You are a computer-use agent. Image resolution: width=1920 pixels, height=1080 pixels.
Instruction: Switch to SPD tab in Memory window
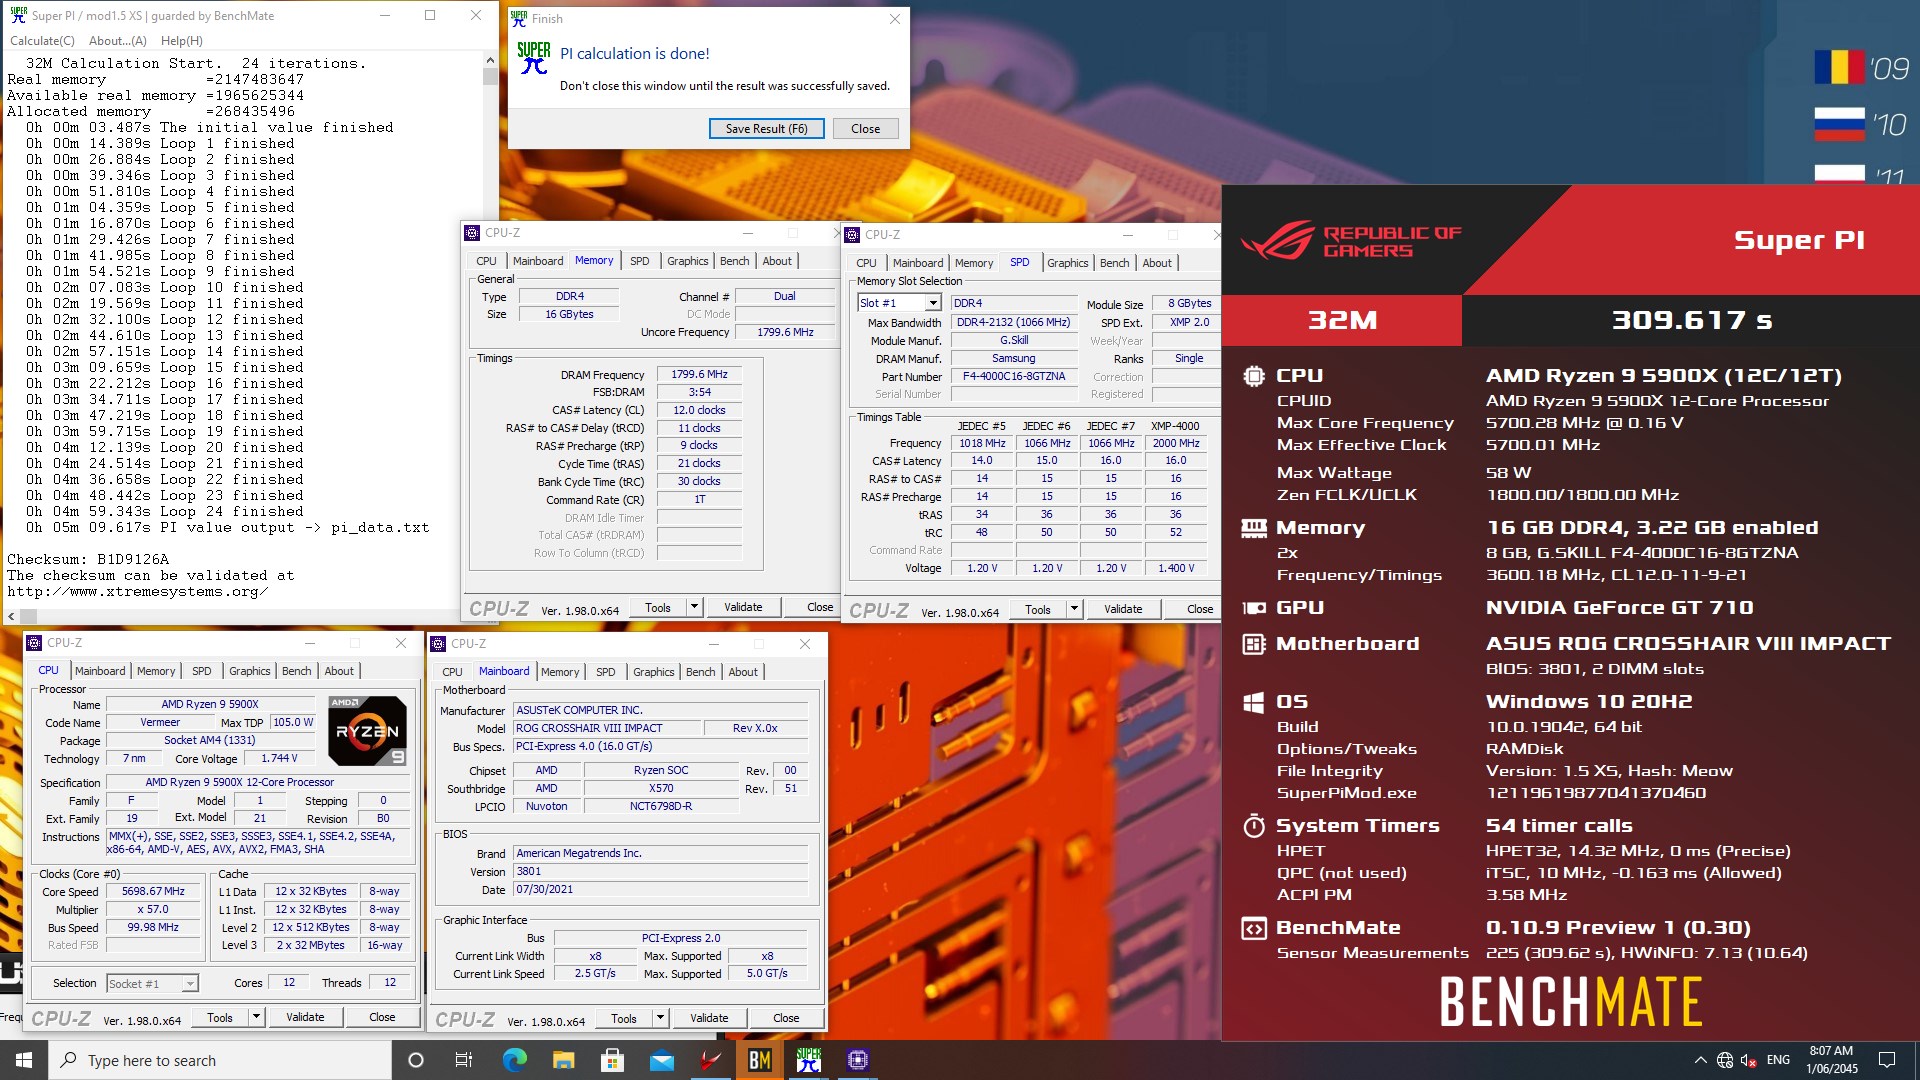tap(640, 261)
